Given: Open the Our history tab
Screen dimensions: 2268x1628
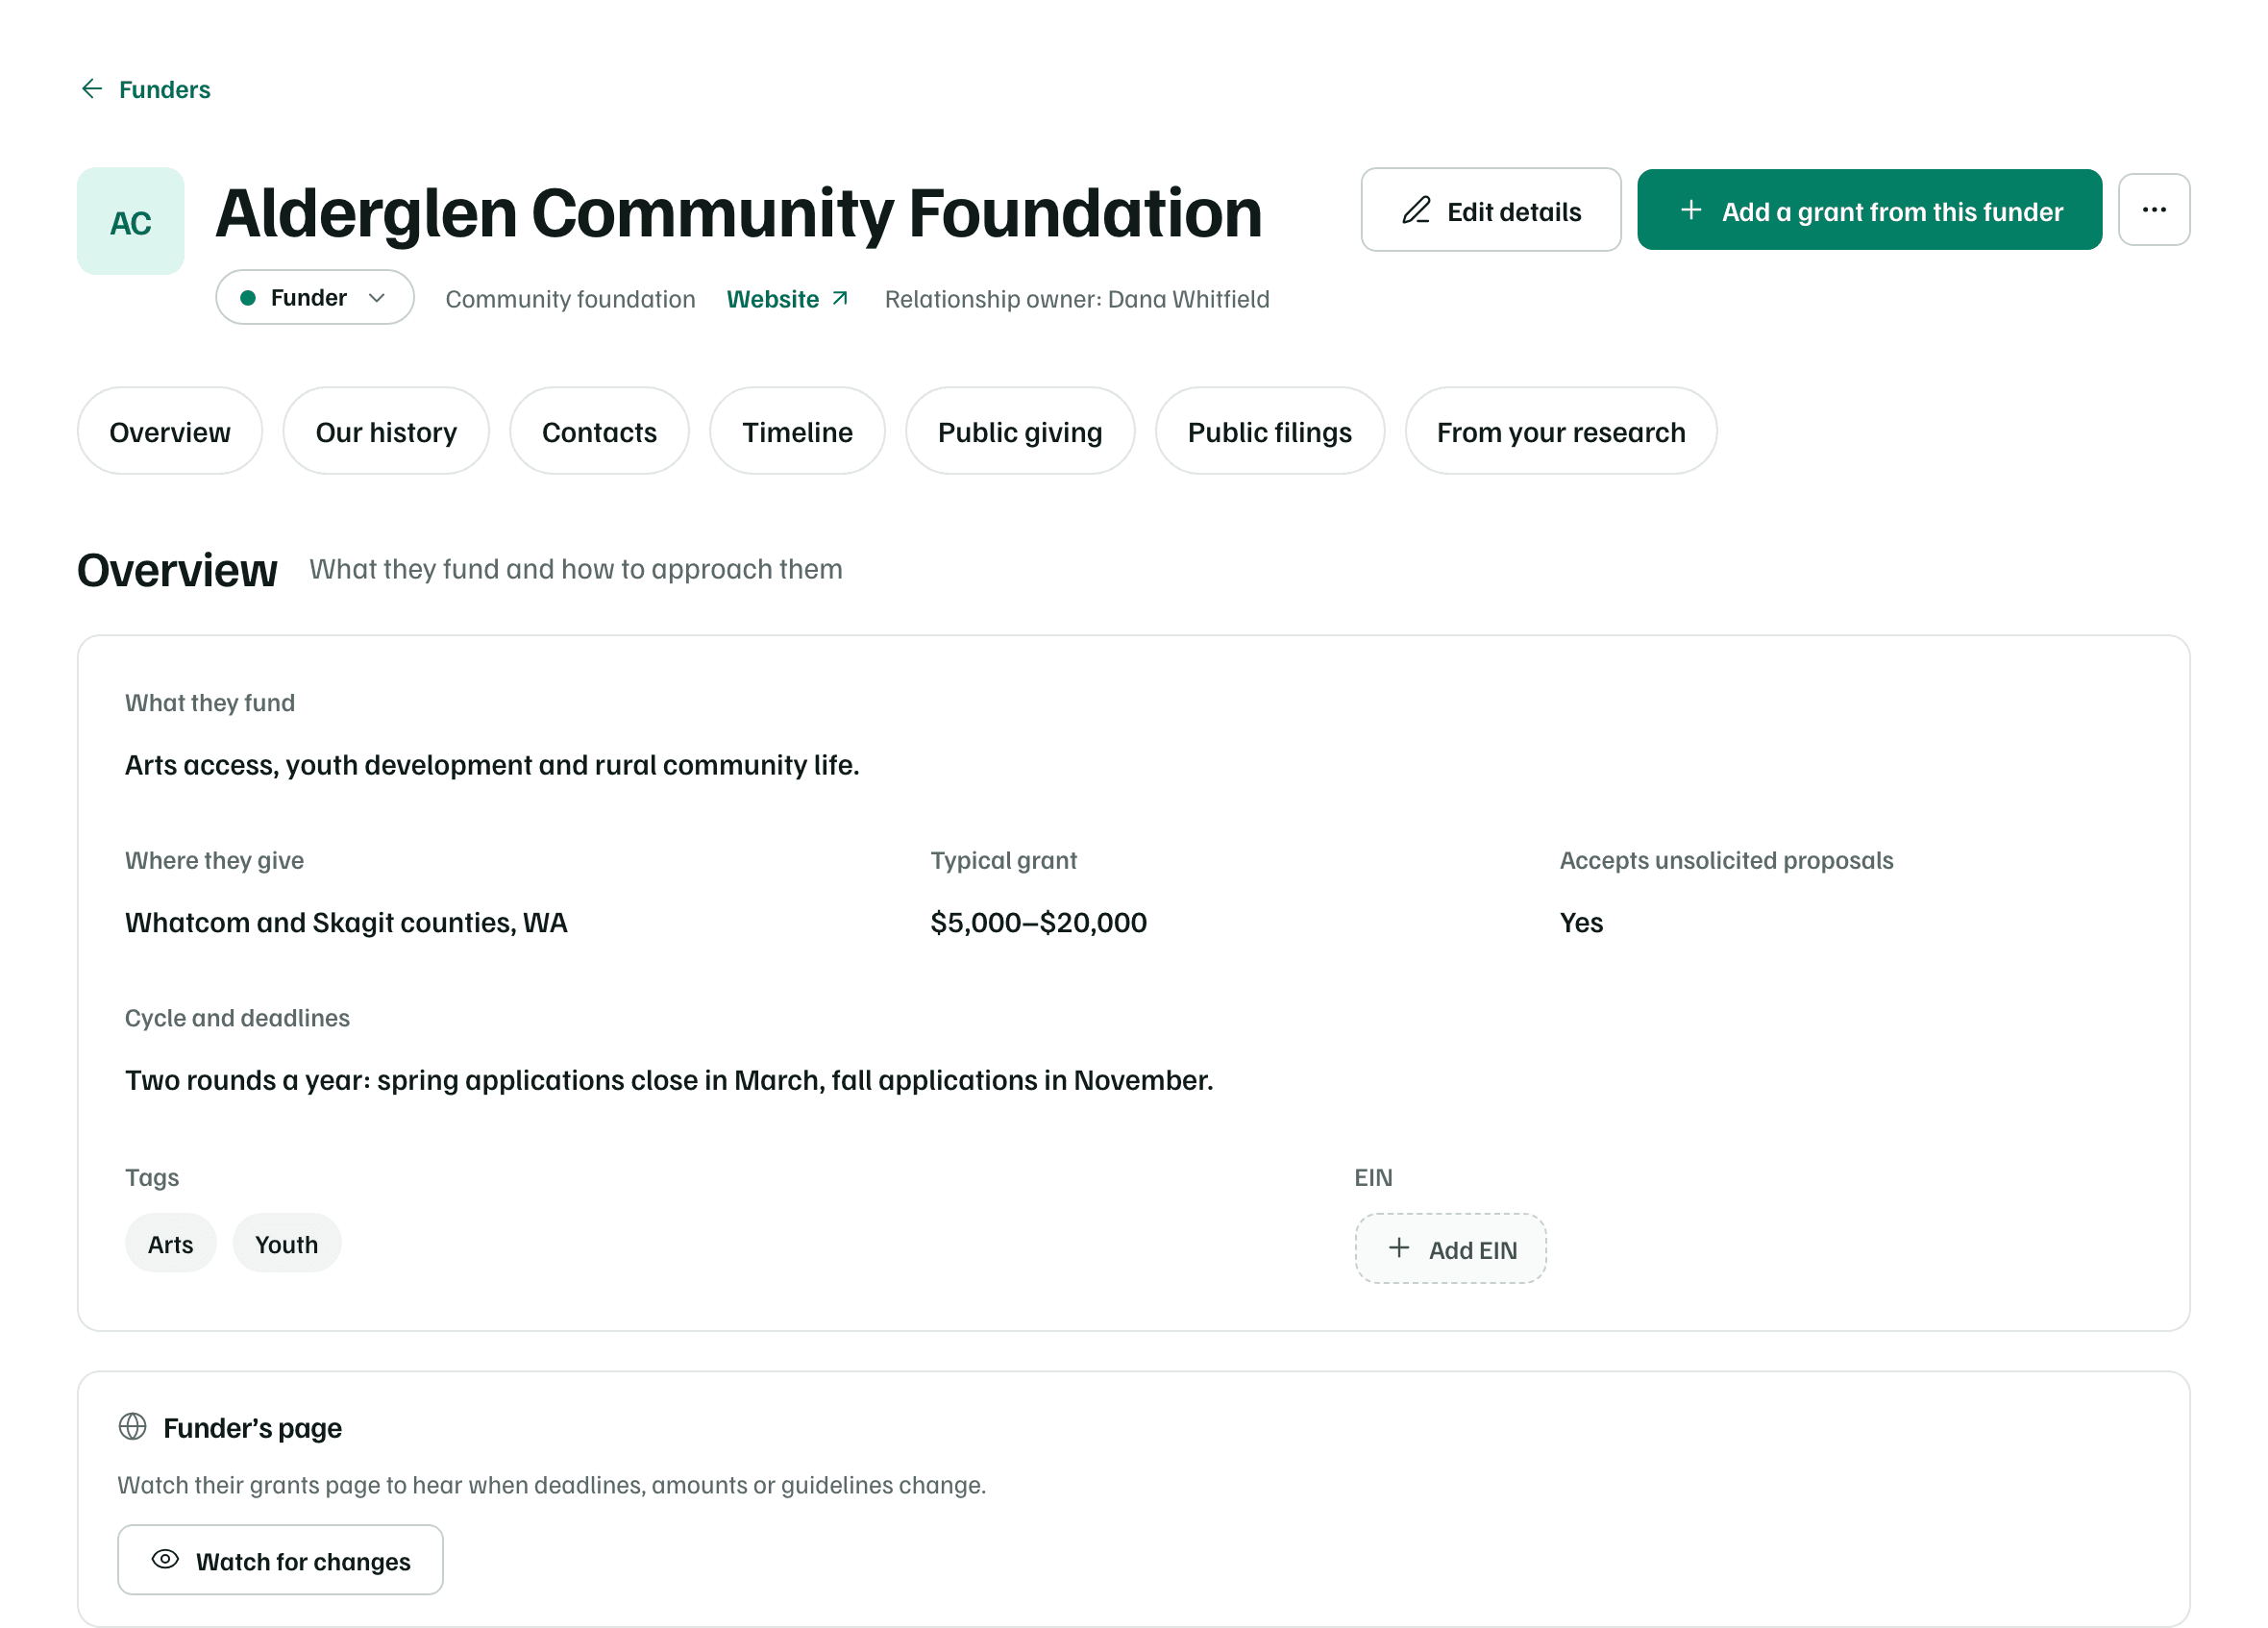Looking at the screenshot, I should (386, 431).
